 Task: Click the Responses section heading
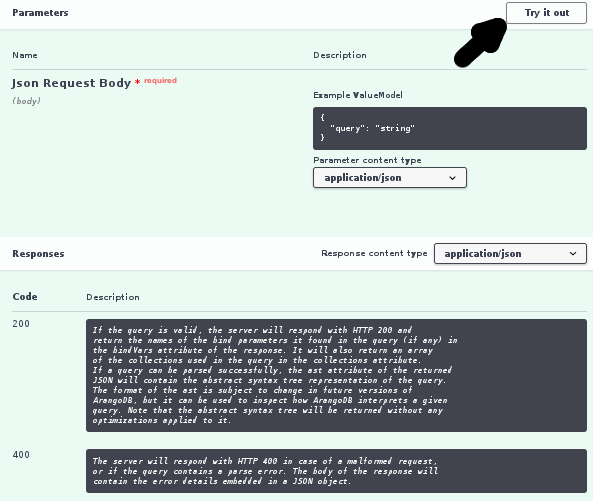coord(38,254)
